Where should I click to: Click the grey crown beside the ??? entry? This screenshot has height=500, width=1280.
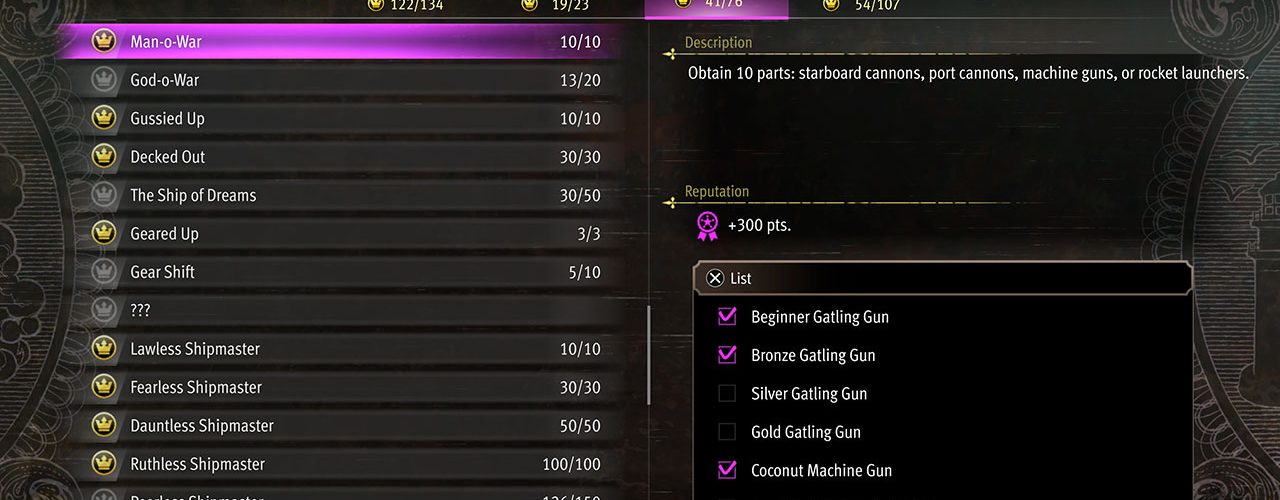pos(103,310)
